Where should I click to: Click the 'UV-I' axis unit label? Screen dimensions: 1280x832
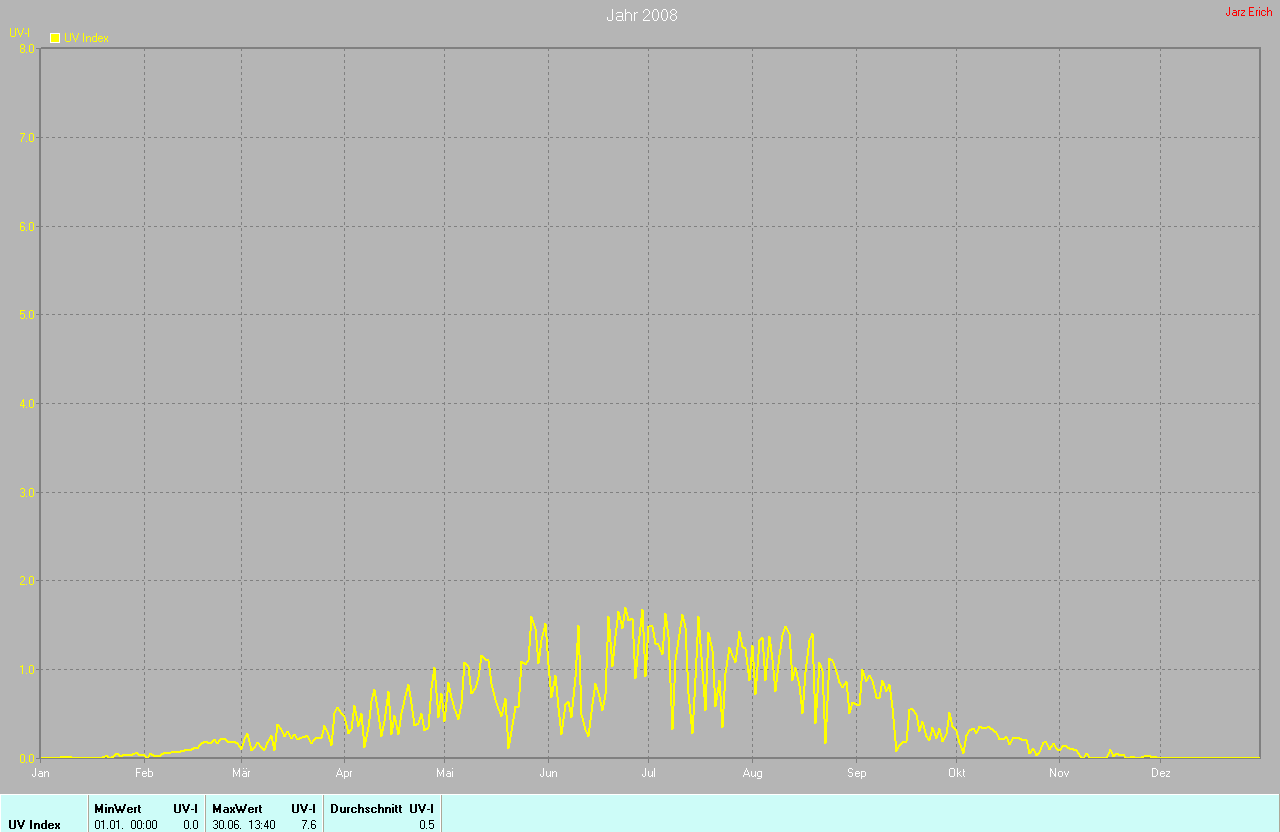click(x=19, y=33)
